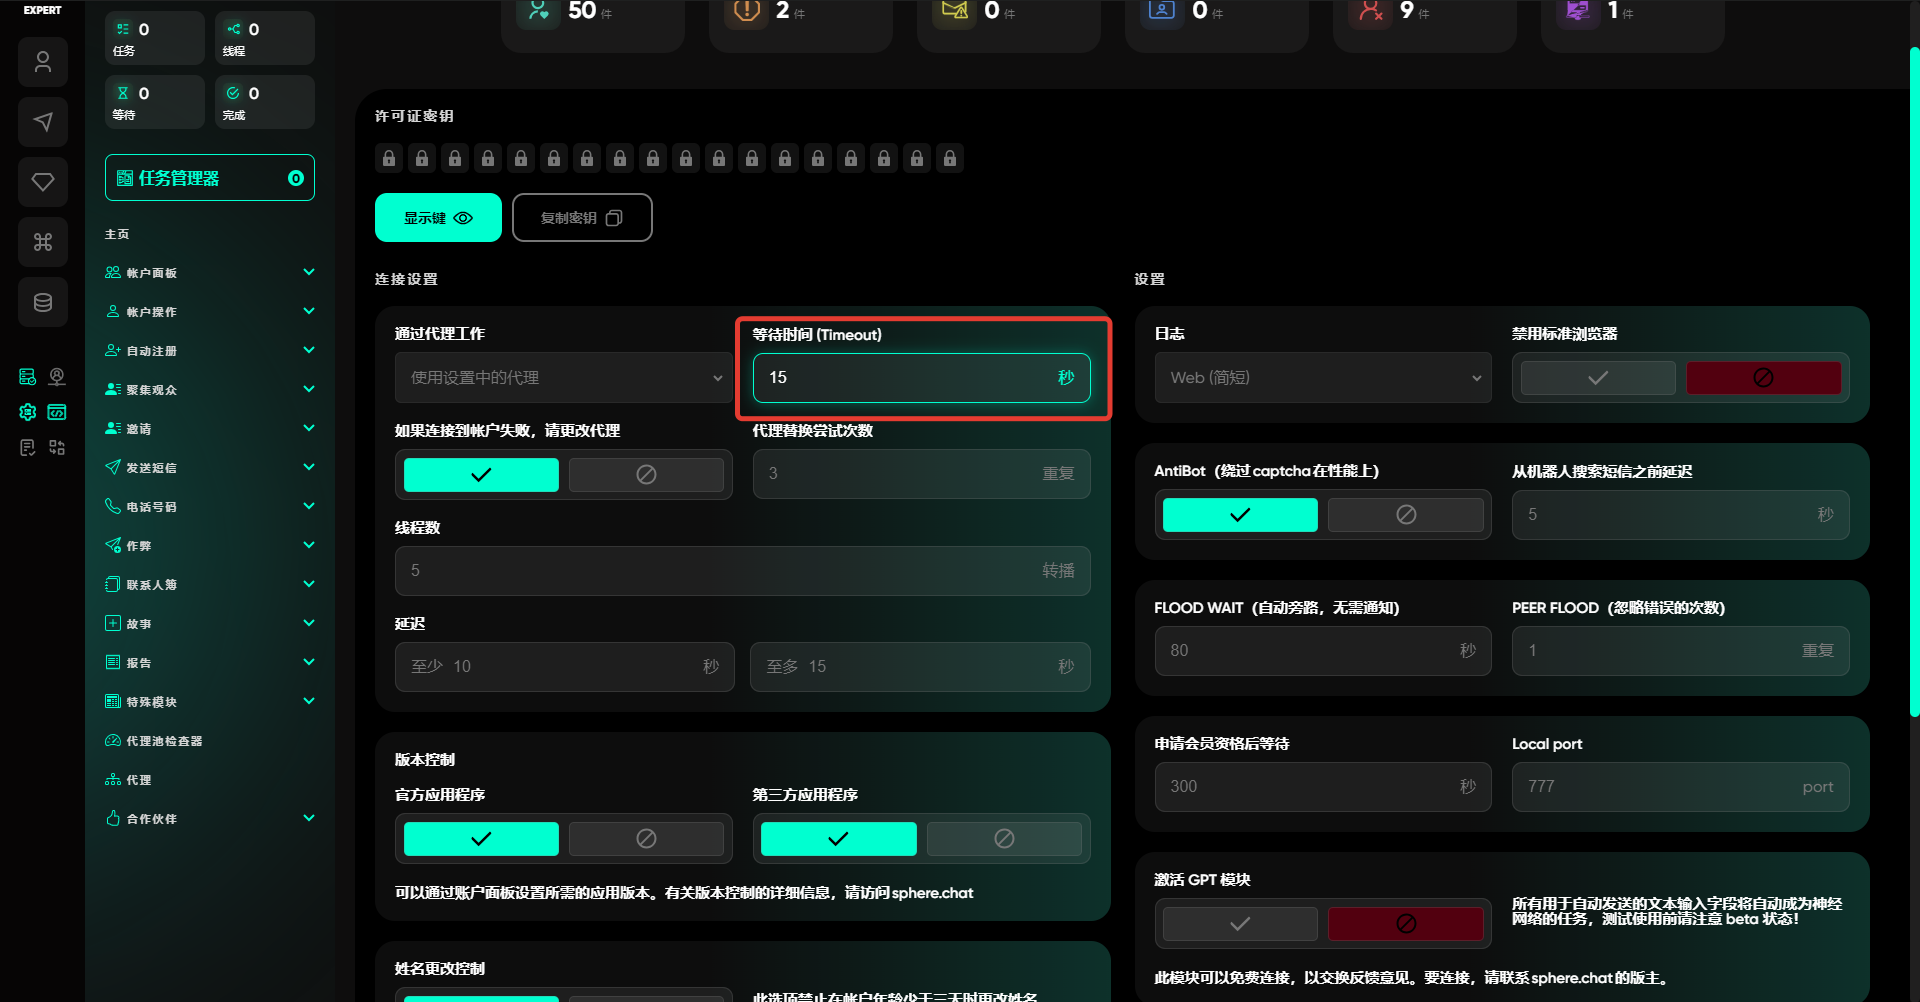Click the 显示键 button
This screenshot has height=1002, width=1920.
coord(438,218)
